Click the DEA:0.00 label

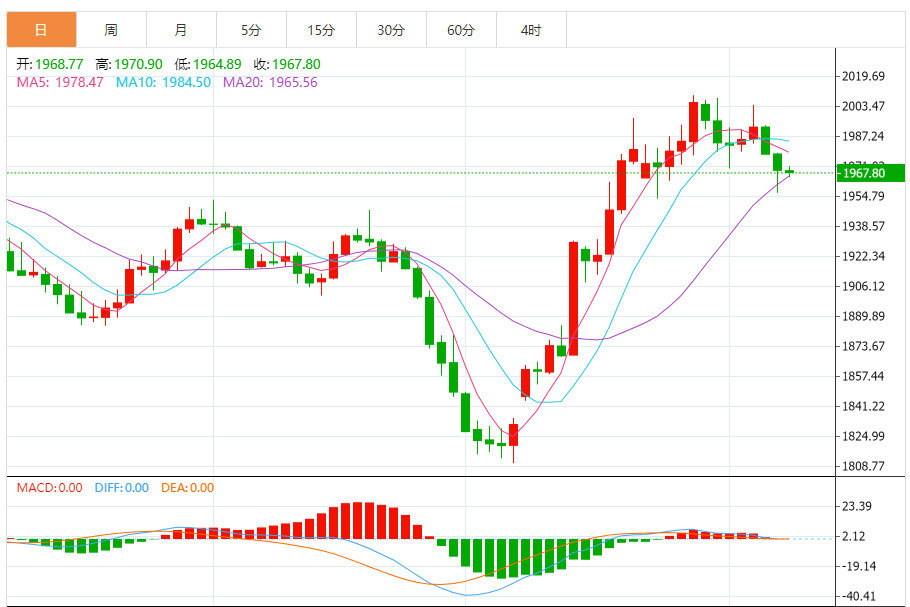click(187, 487)
